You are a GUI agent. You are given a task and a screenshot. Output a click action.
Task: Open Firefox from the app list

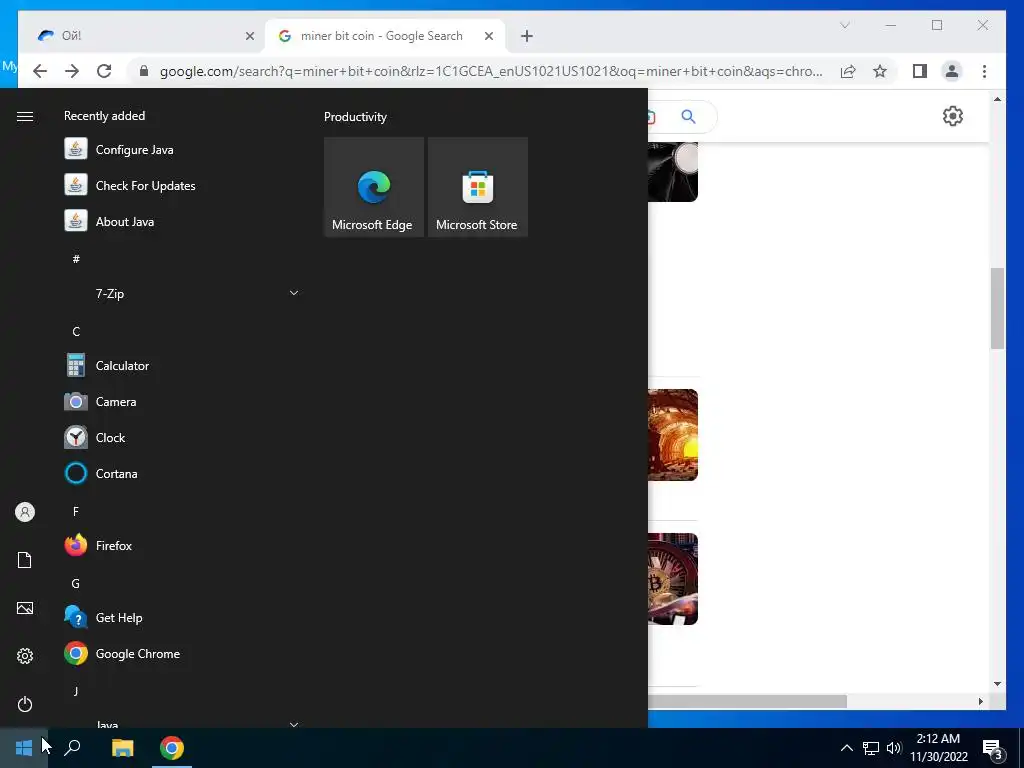click(x=183, y=545)
